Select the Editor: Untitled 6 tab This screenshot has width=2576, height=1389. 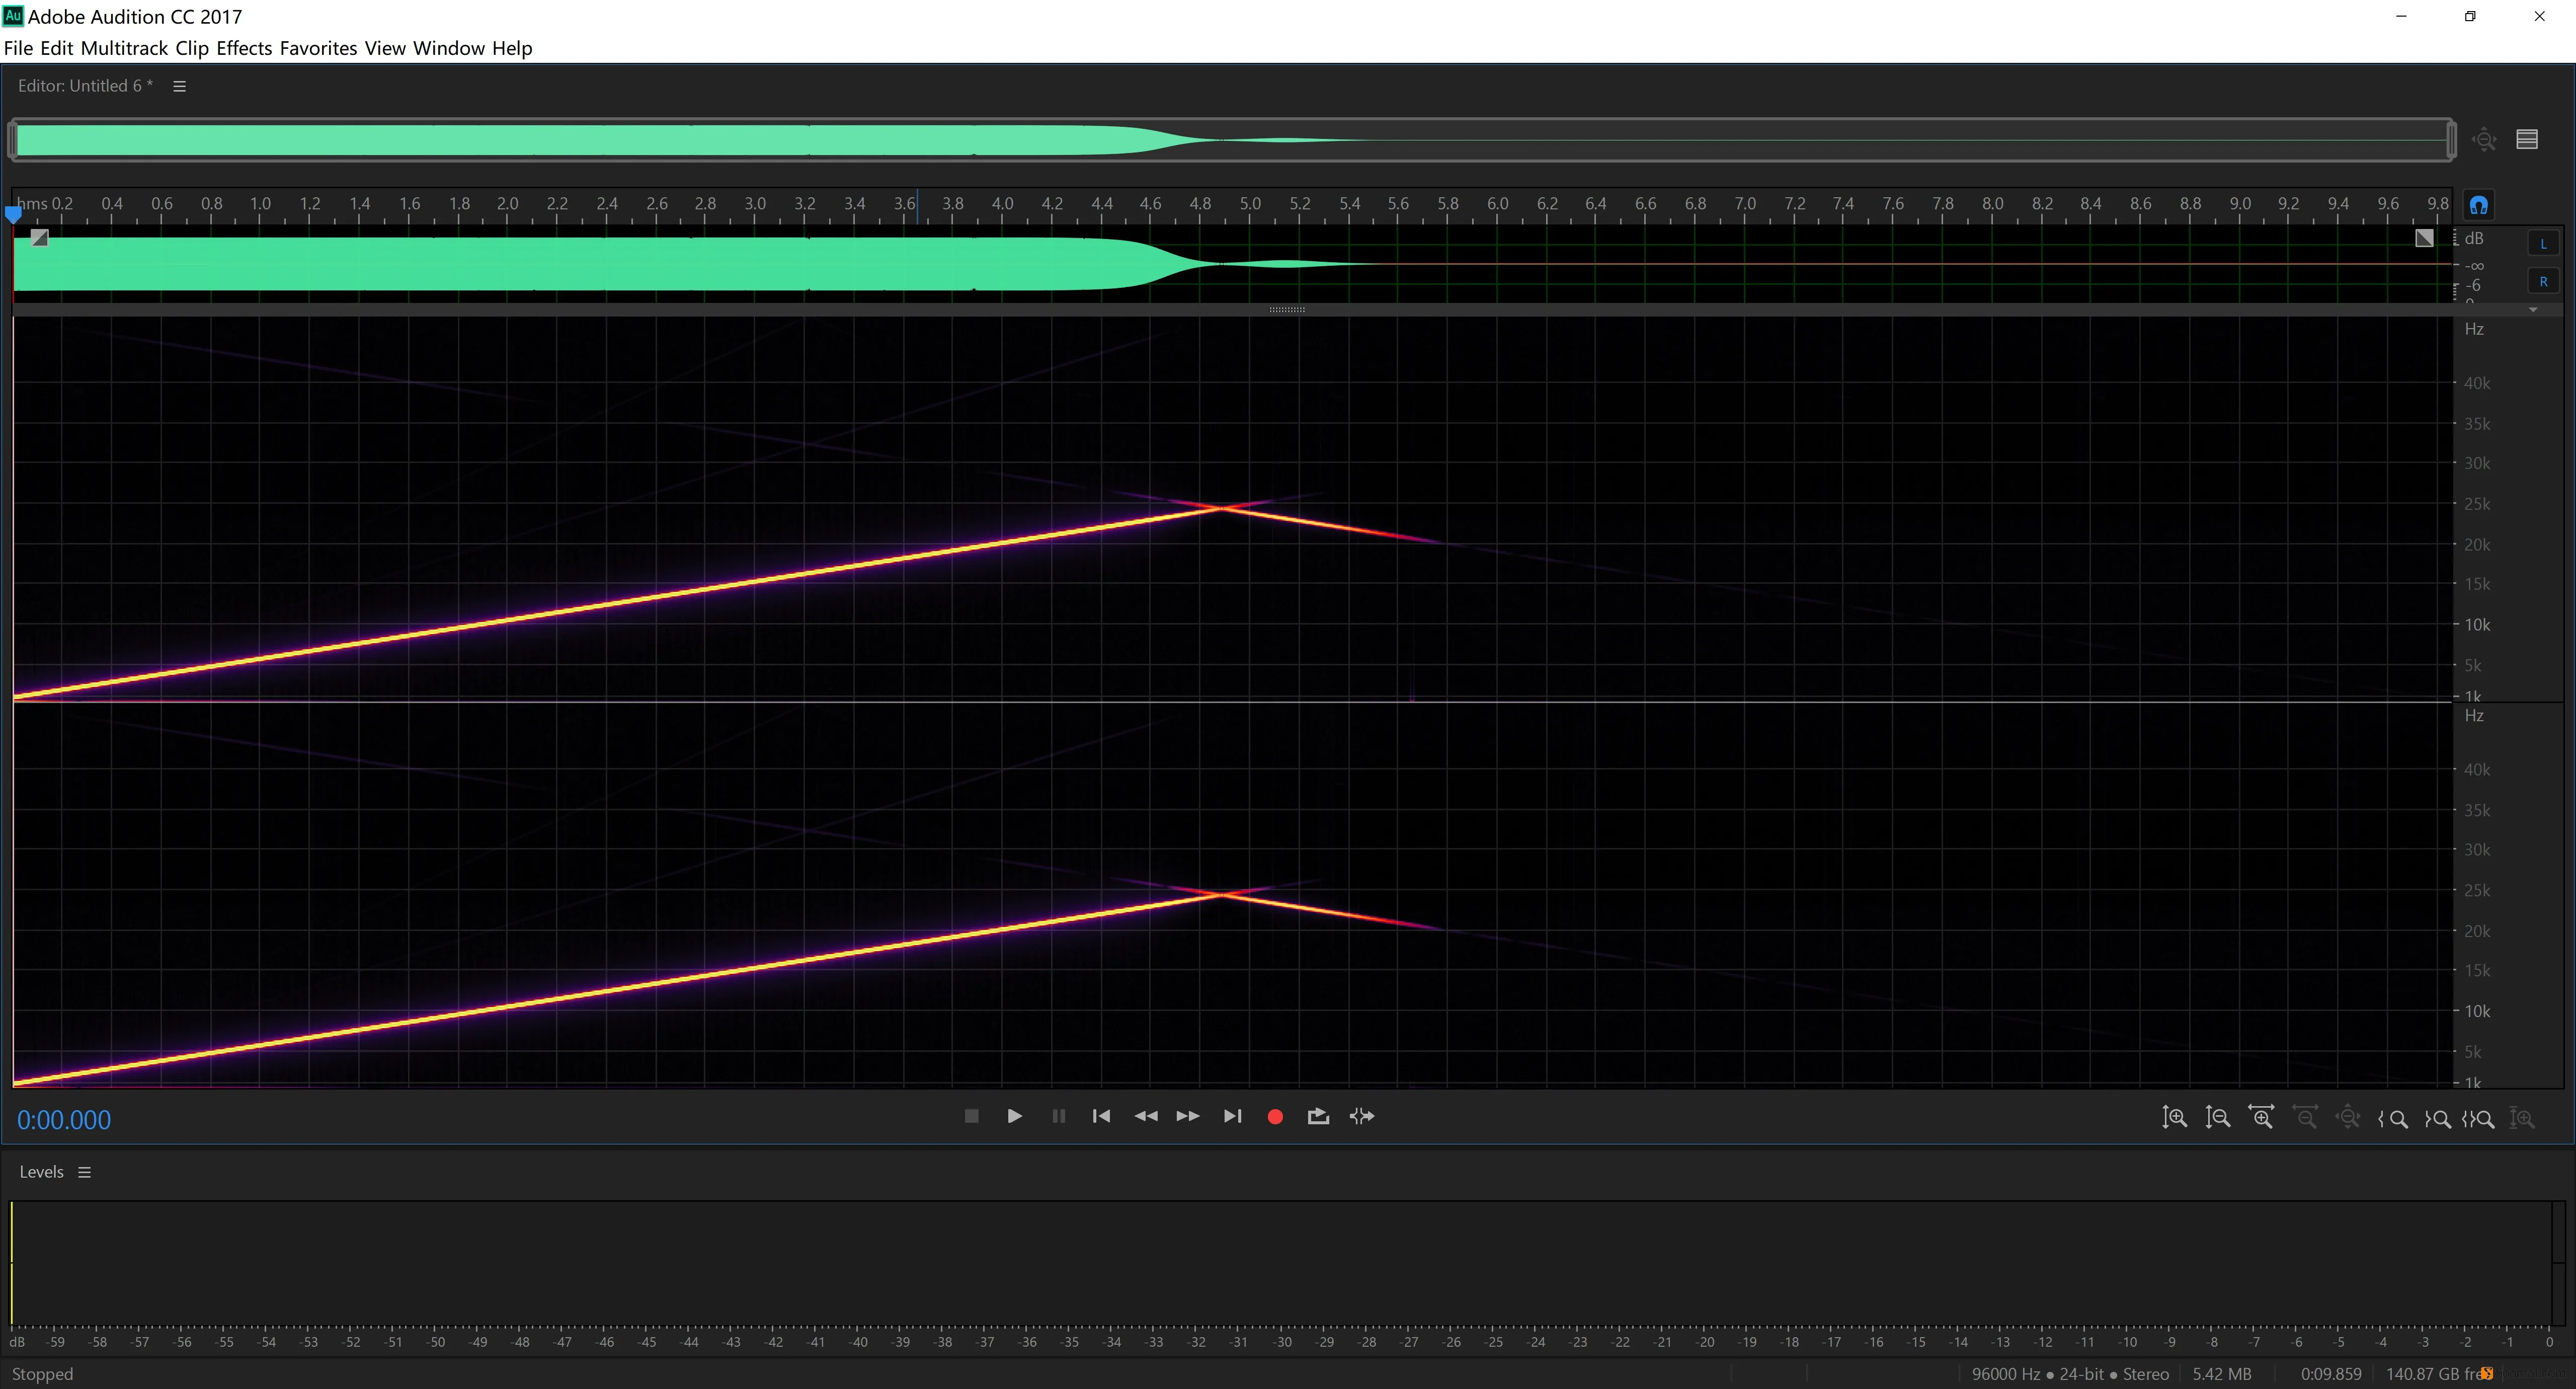point(85,86)
